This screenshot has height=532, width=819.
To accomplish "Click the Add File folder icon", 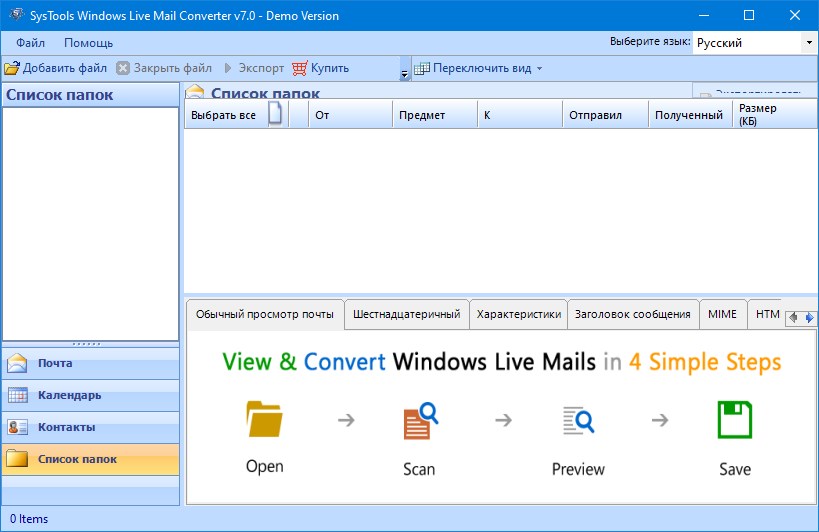I will [11, 68].
